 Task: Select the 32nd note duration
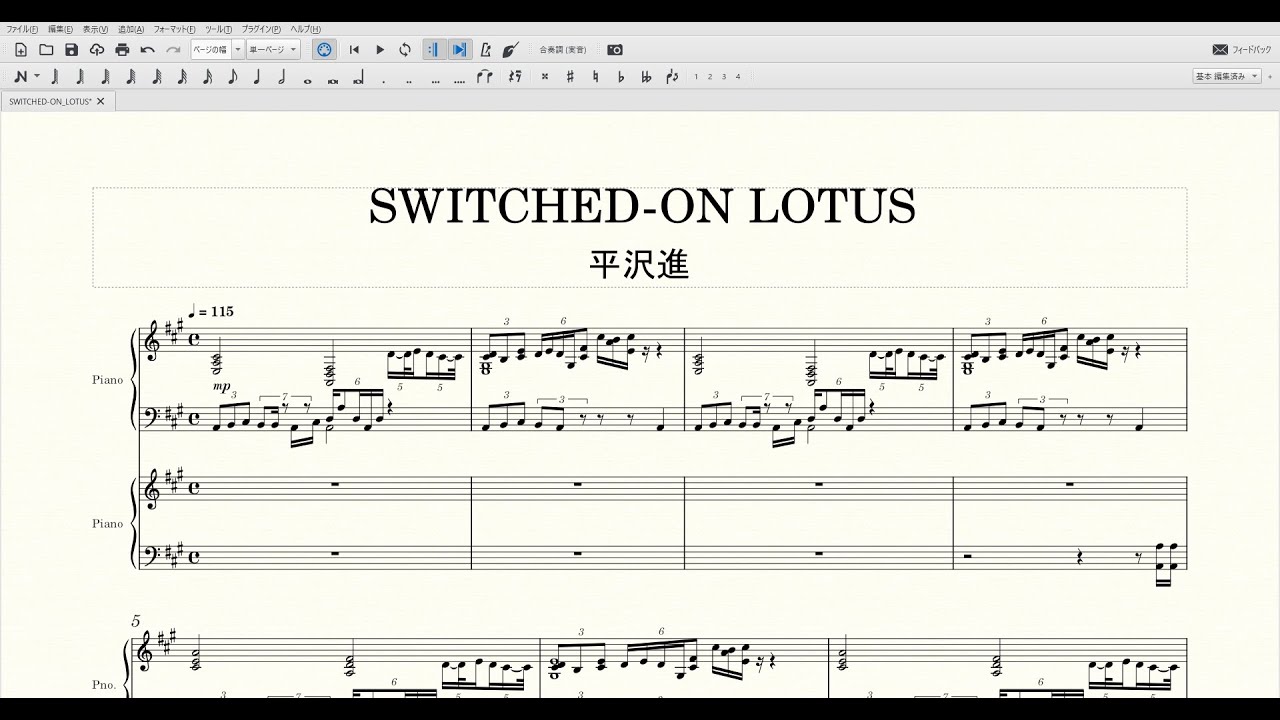point(182,76)
